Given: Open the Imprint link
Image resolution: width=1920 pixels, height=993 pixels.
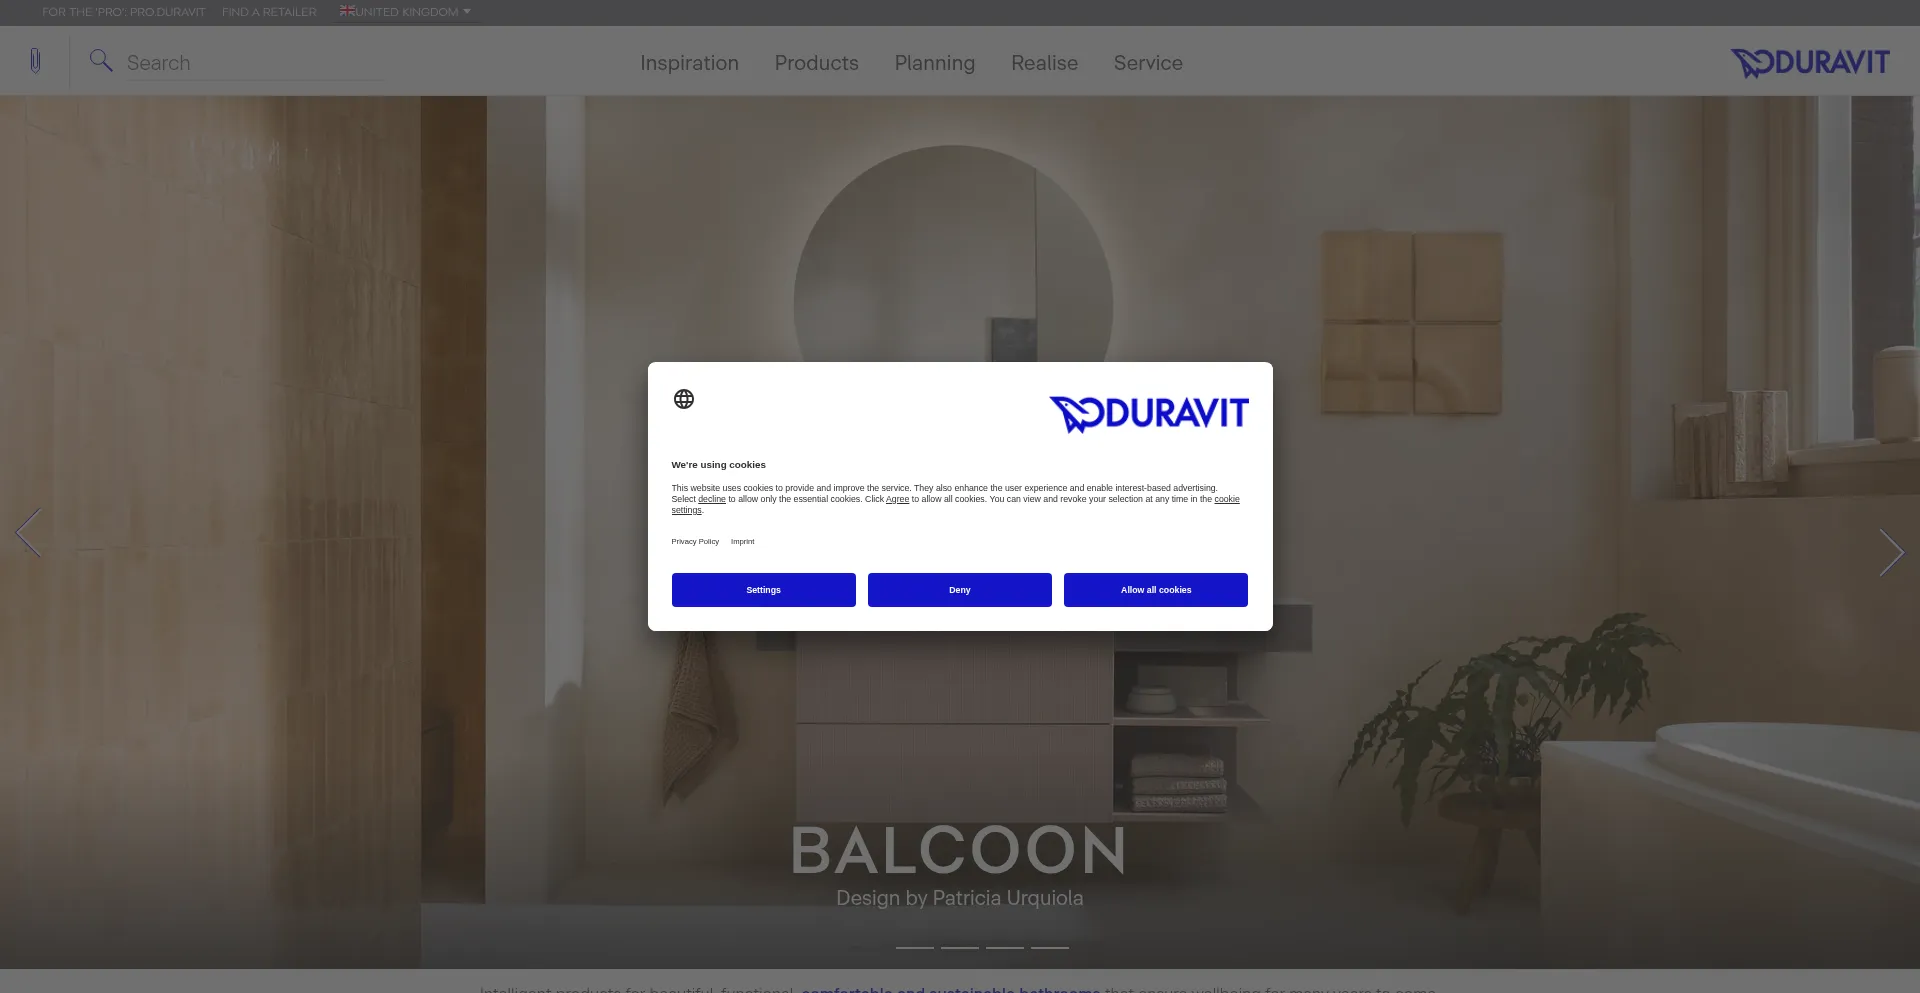Looking at the screenshot, I should click(742, 541).
